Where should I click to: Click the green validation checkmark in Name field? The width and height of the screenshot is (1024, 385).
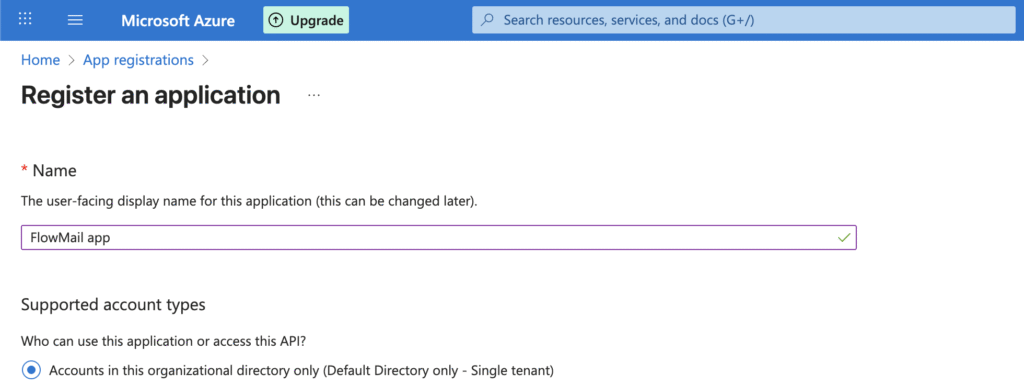tap(844, 238)
